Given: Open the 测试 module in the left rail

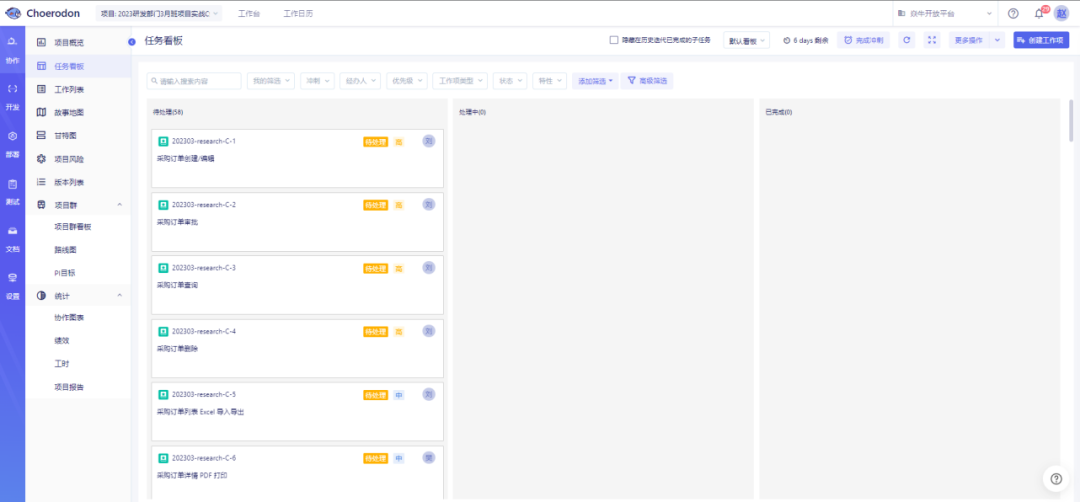Looking at the screenshot, I should pyautogui.click(x=12, y=192).
